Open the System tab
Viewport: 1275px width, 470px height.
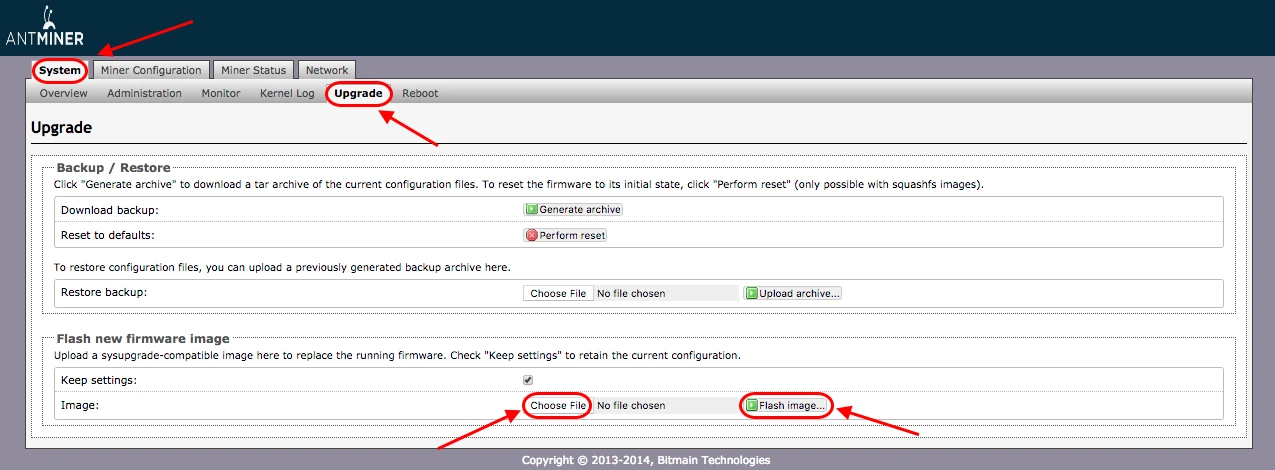click(x=60, y=70)
